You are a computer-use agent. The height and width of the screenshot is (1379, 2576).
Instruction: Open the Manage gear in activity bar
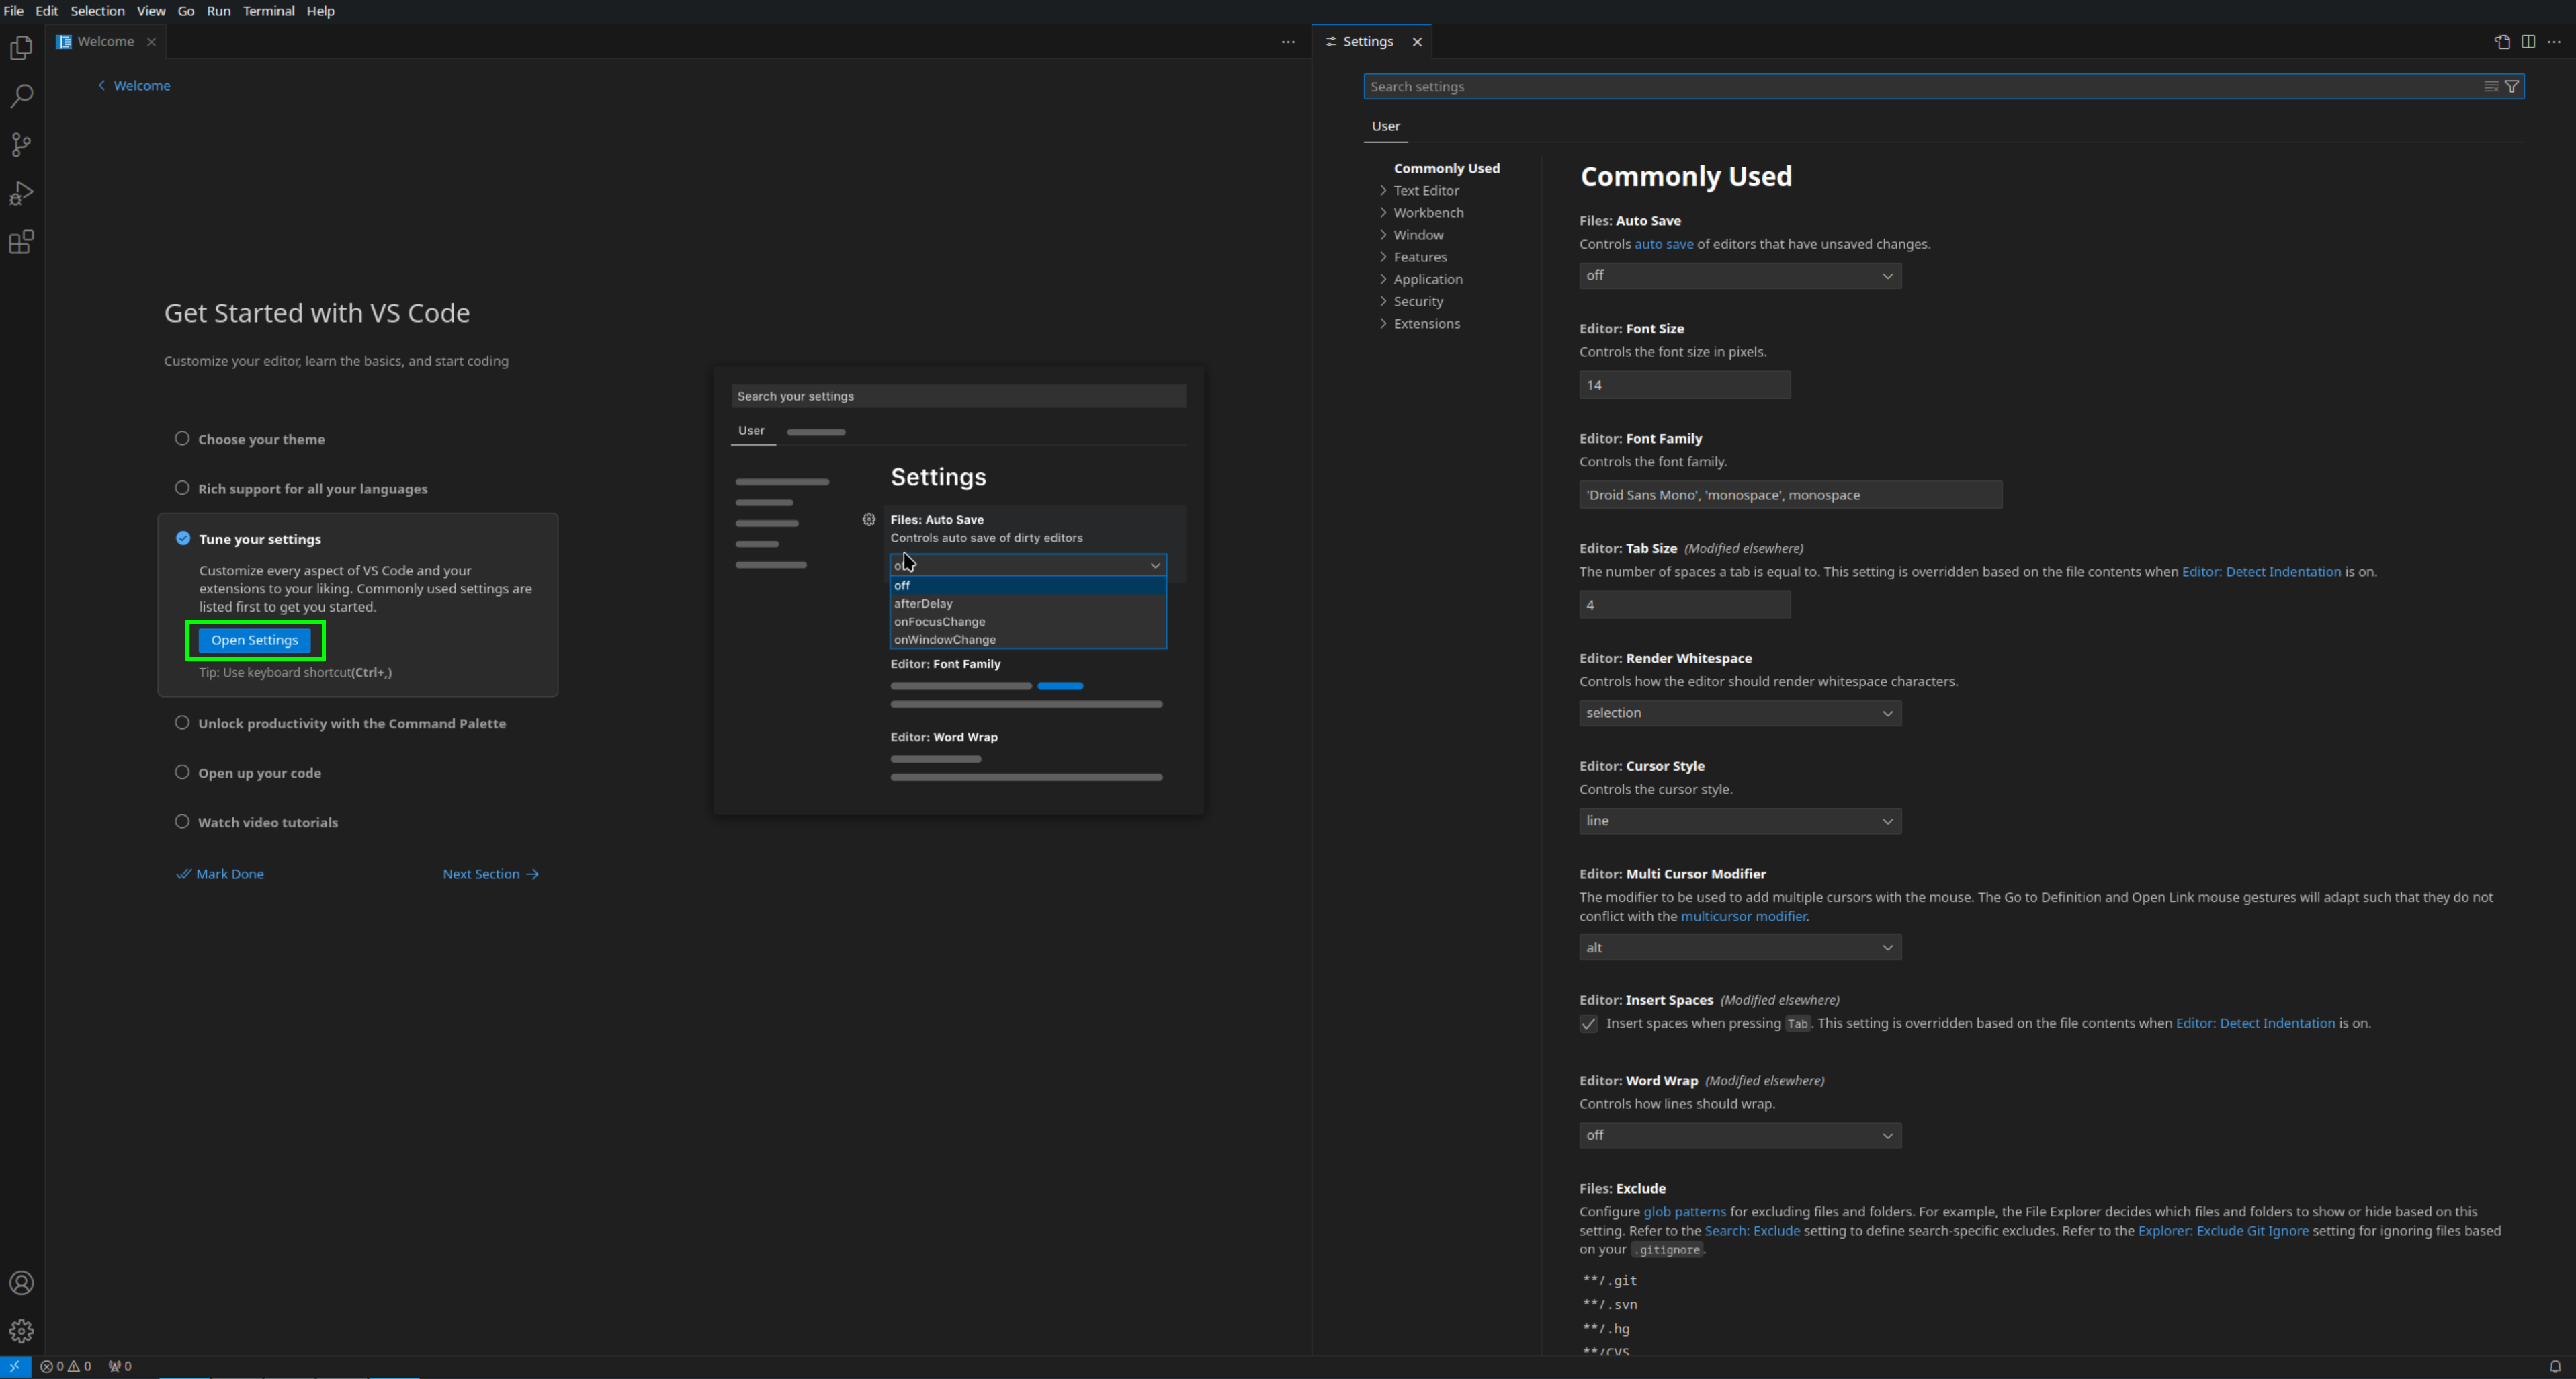(21, 1331)
